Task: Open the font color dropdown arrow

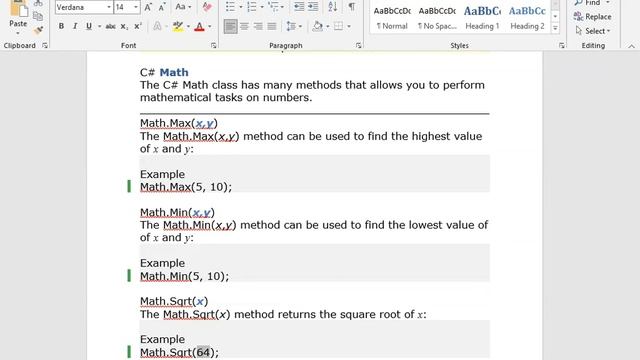Action: click(210, 27)
